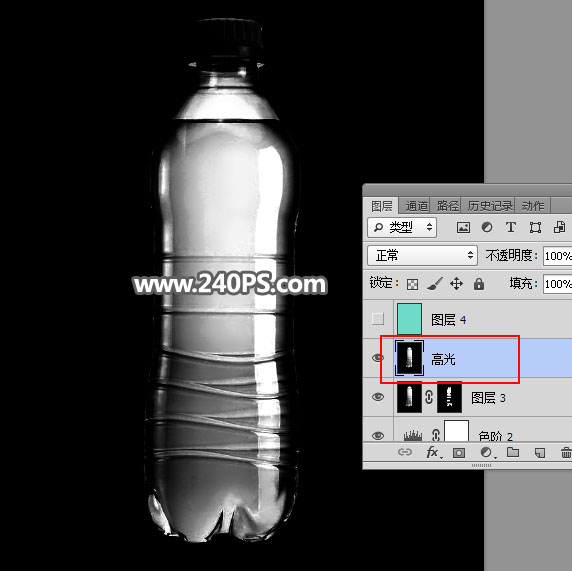Create a new layer icon
Viewport: 572px width, 571px height.
click(x=540, y=453)
